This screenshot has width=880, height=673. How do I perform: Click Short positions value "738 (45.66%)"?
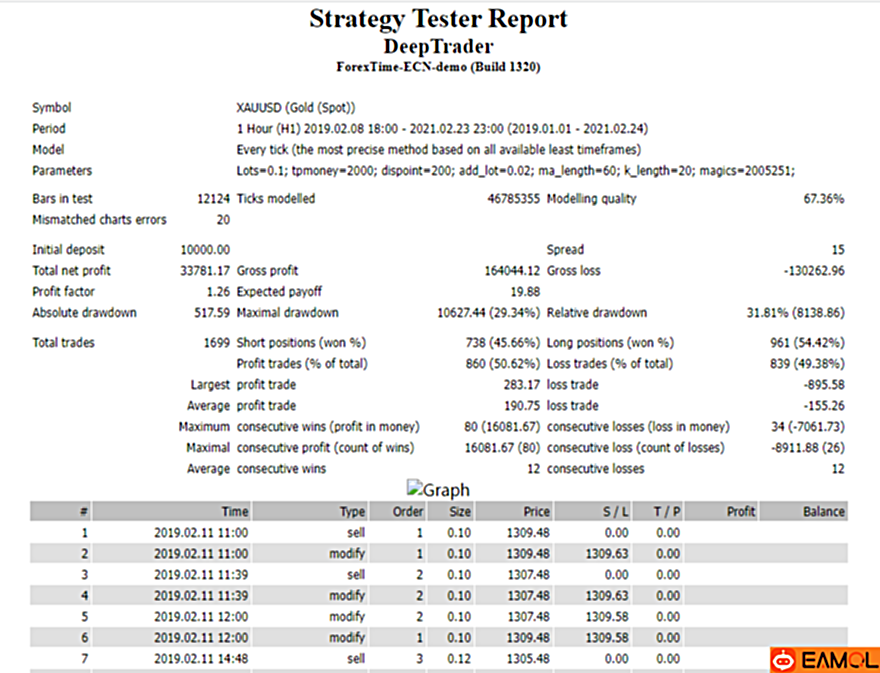click(502, 344)
